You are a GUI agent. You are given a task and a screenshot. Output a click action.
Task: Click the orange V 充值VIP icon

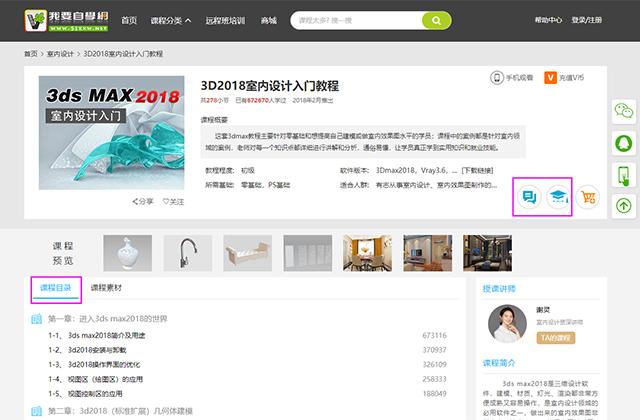pos(550,78)
